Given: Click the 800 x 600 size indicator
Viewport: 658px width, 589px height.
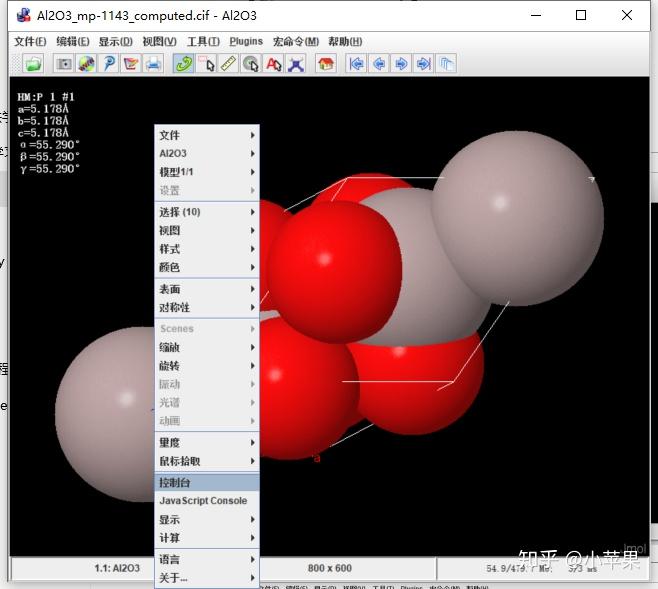Looking at the screenshot, I should pyautogui.click(x=330, y=568).
